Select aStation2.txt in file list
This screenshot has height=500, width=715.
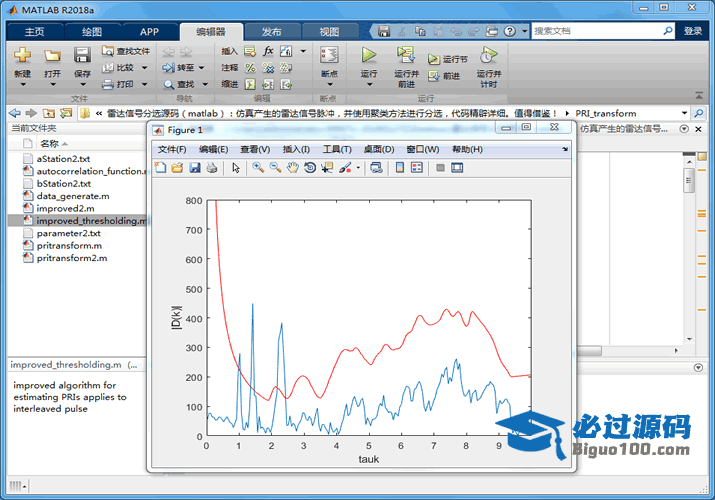click(x=63, y=159)
